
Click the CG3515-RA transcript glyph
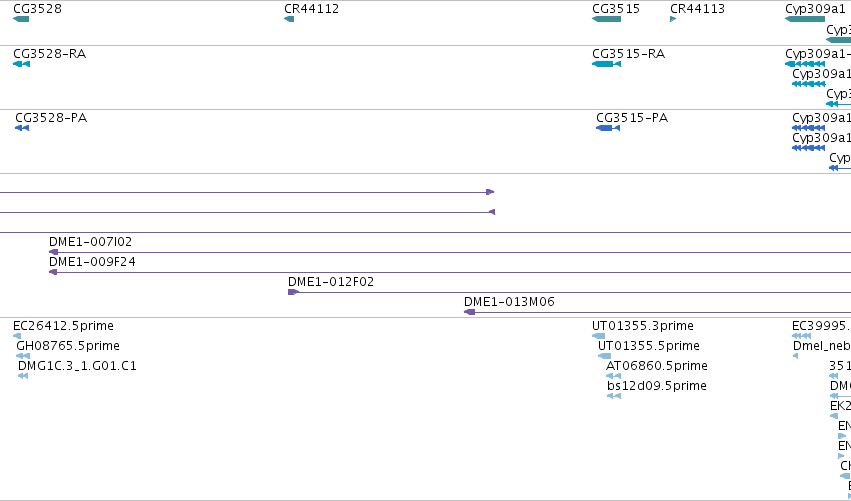click(606, 64)
